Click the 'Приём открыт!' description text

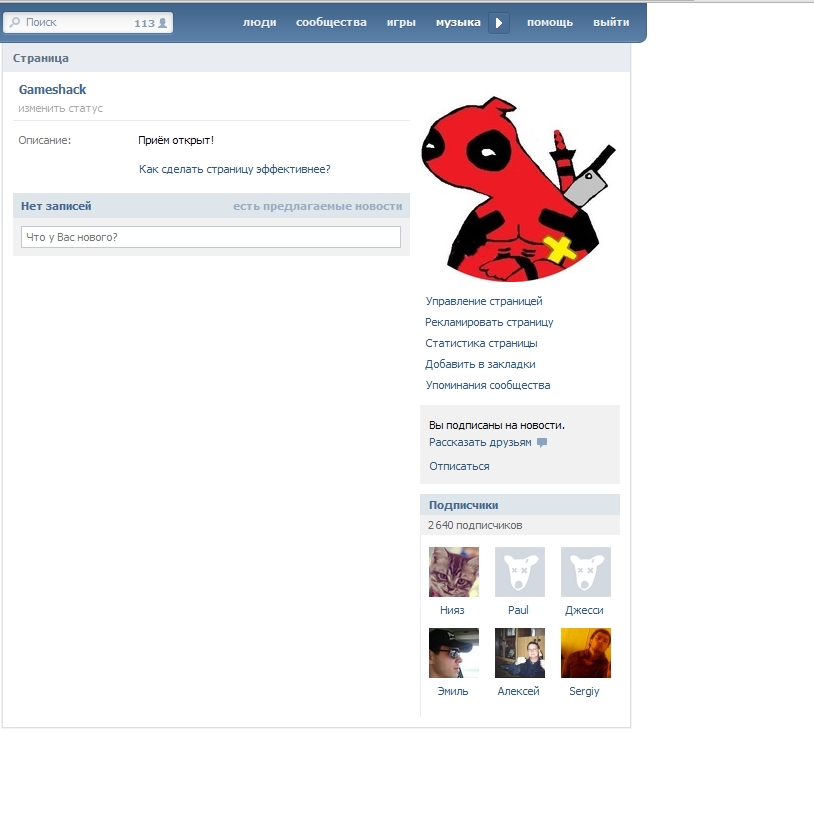pyautogui.click(x=176, y=140)
